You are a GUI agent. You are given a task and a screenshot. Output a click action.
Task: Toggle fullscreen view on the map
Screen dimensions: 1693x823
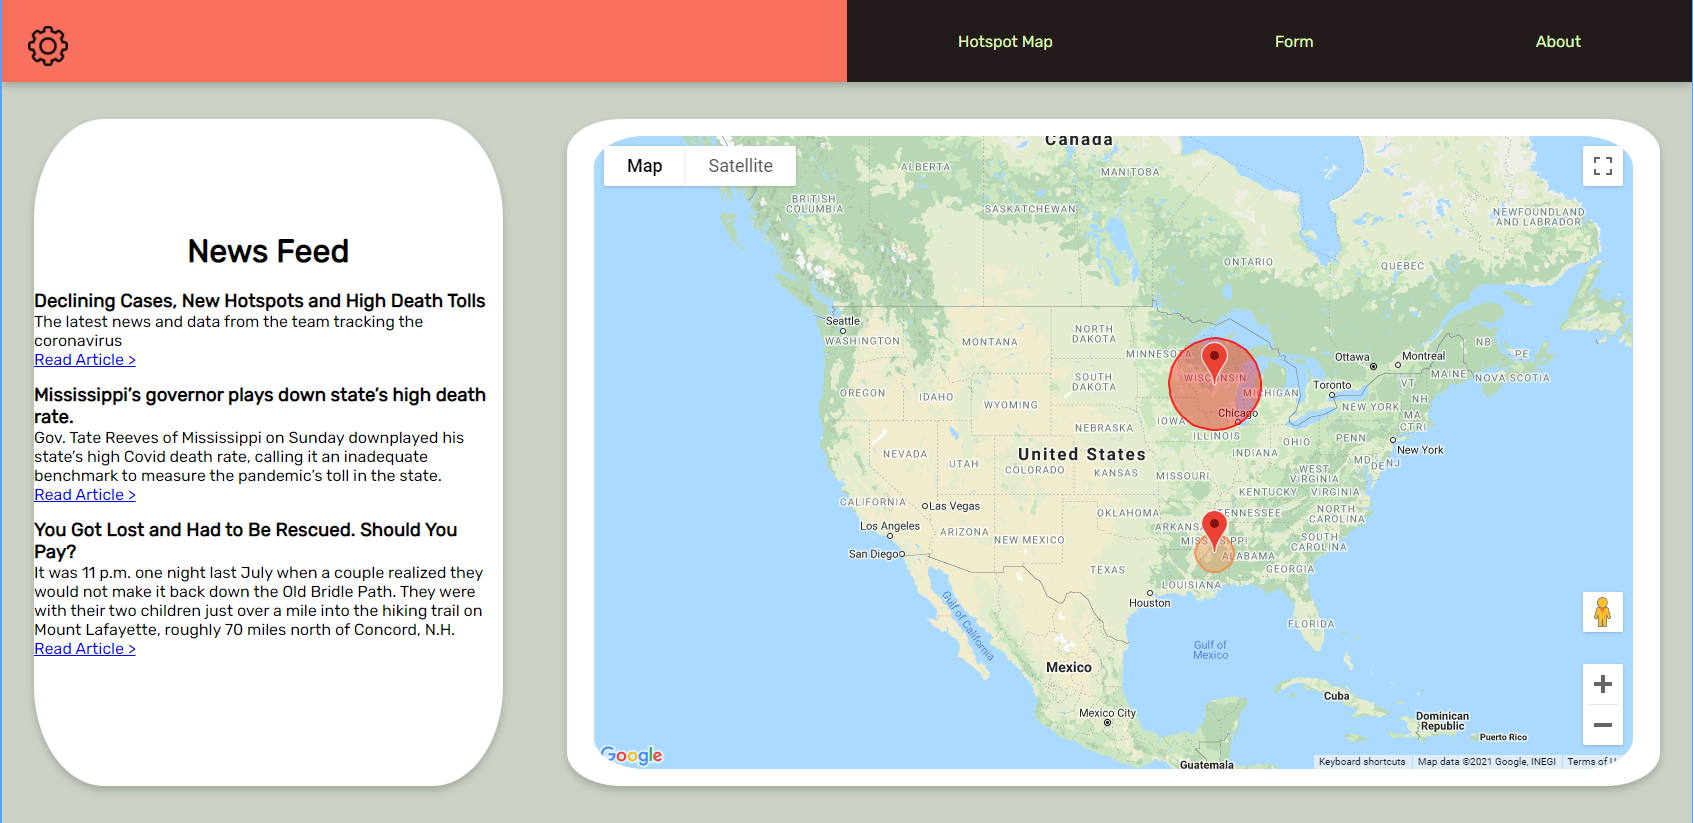1602,166
